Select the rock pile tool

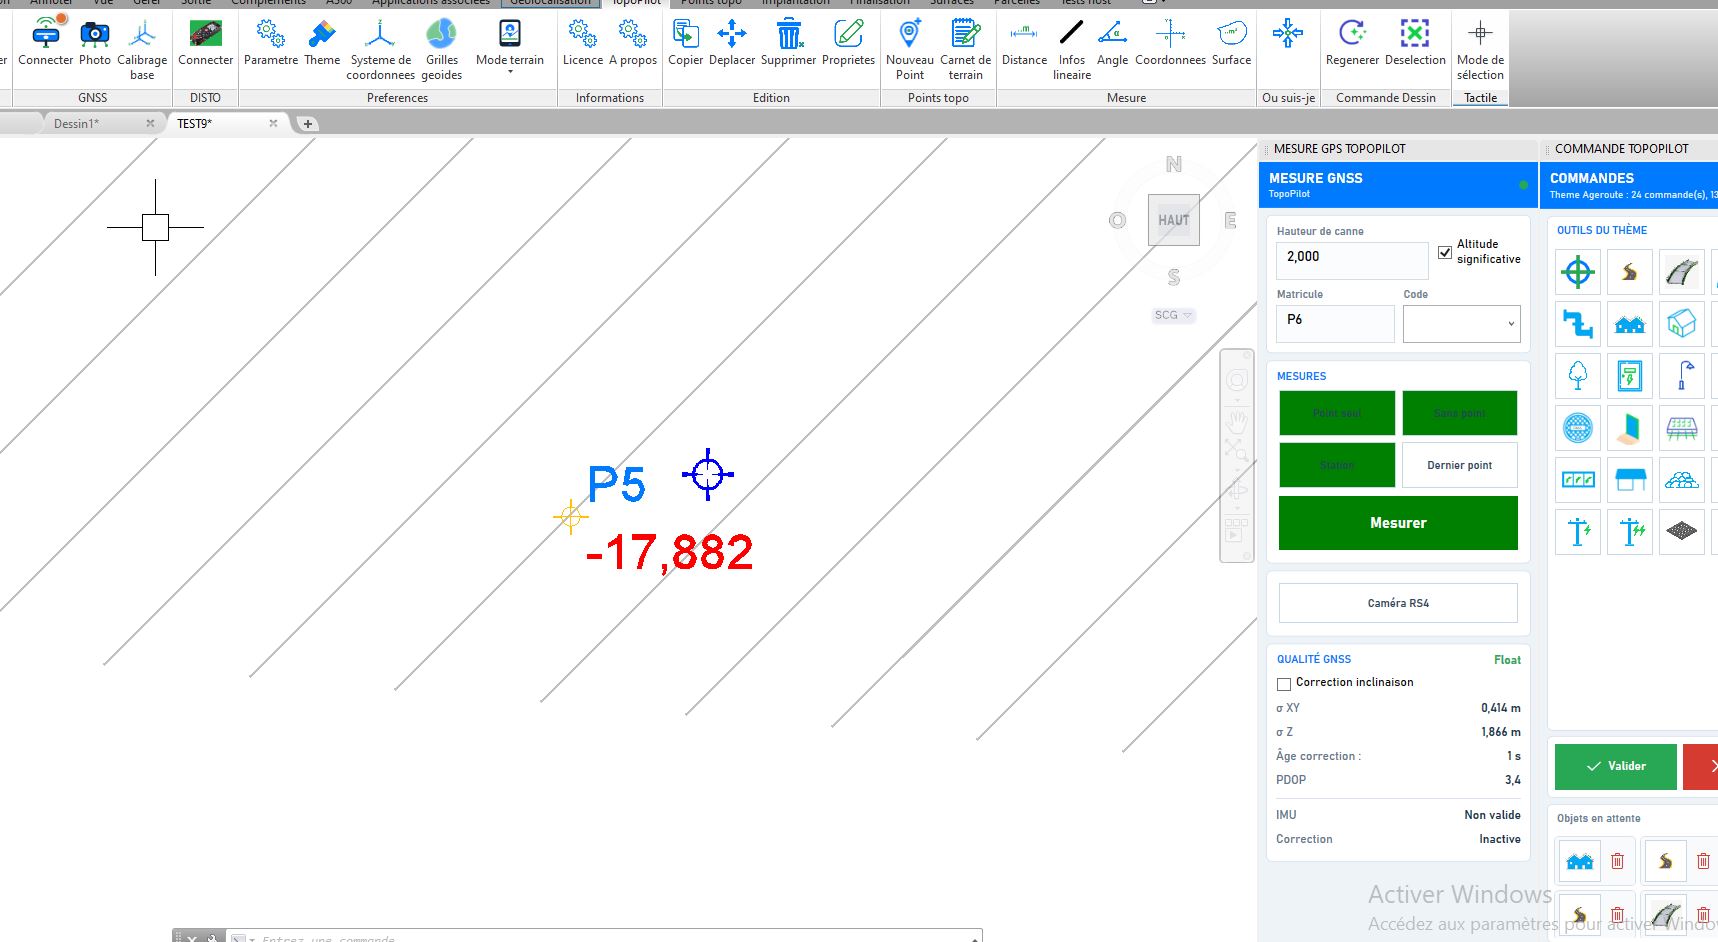click(1682, 480)
